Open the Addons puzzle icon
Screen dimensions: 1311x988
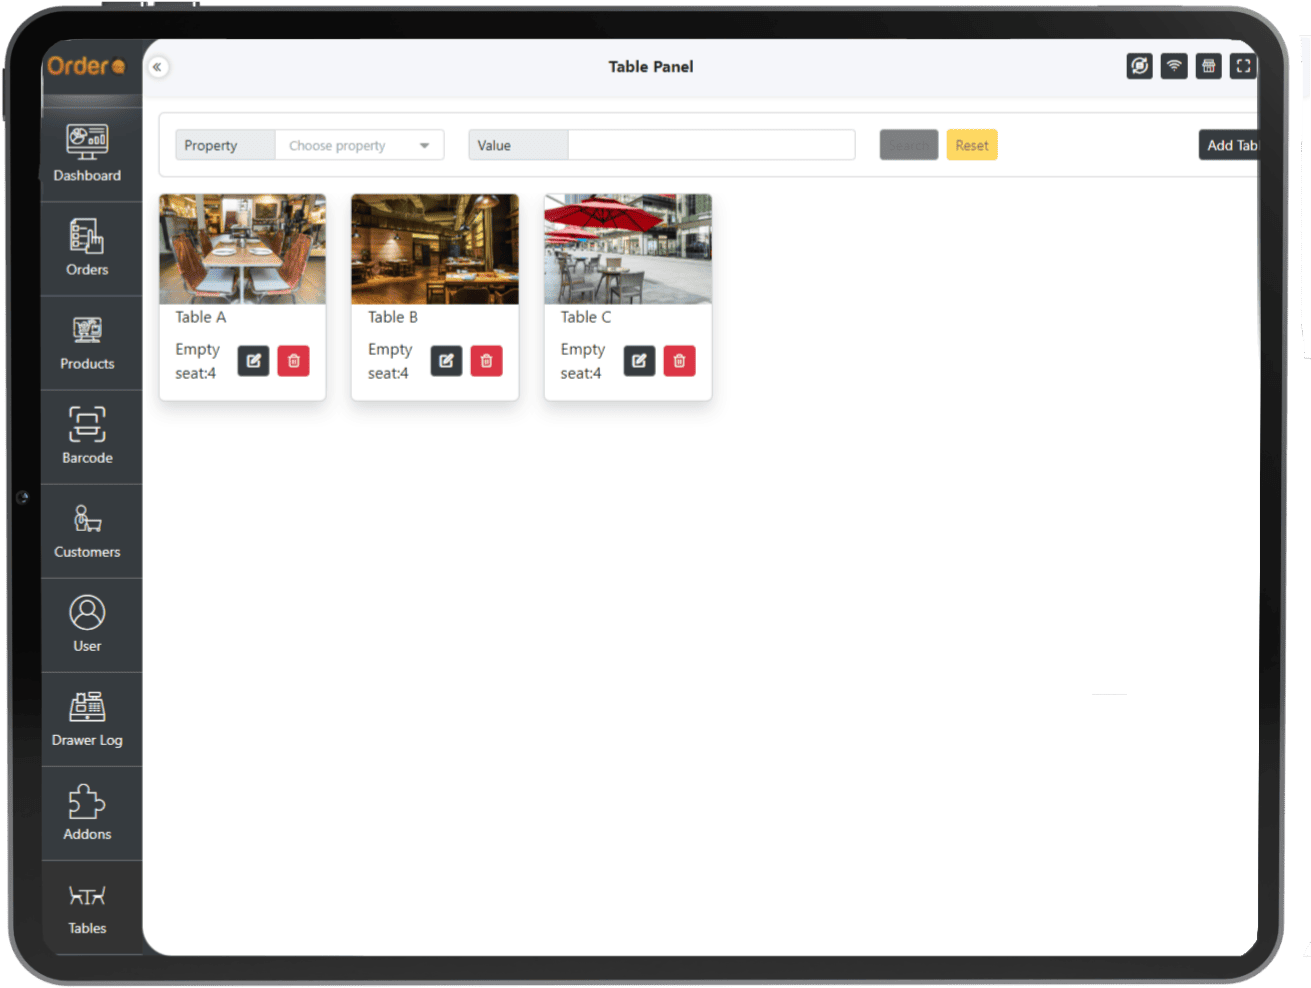pos(87,801)
